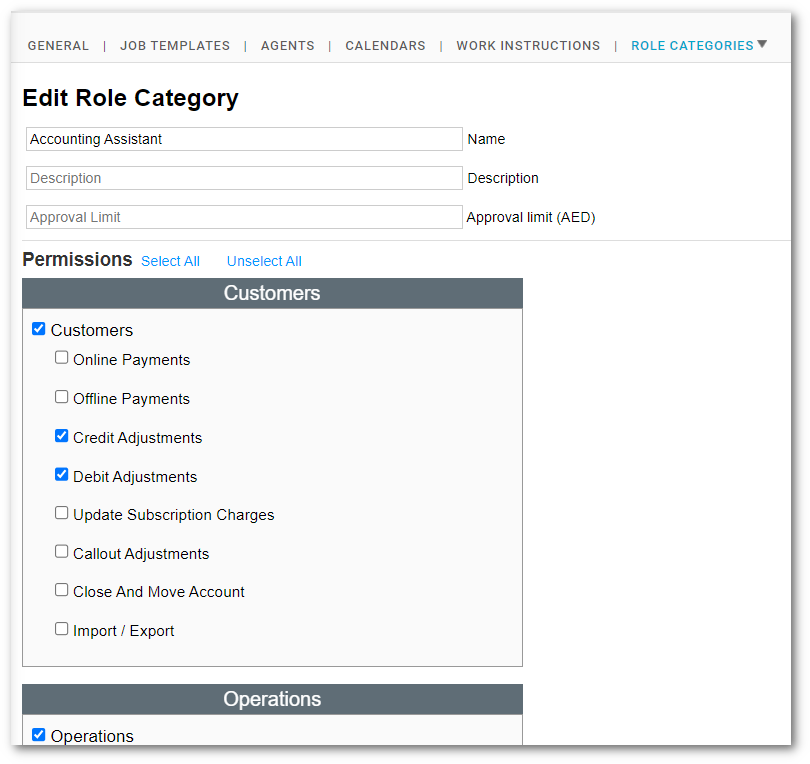This screenshot has height=764, width=810.
Task: Focus the Description text field
Action: tap(244, 178)
